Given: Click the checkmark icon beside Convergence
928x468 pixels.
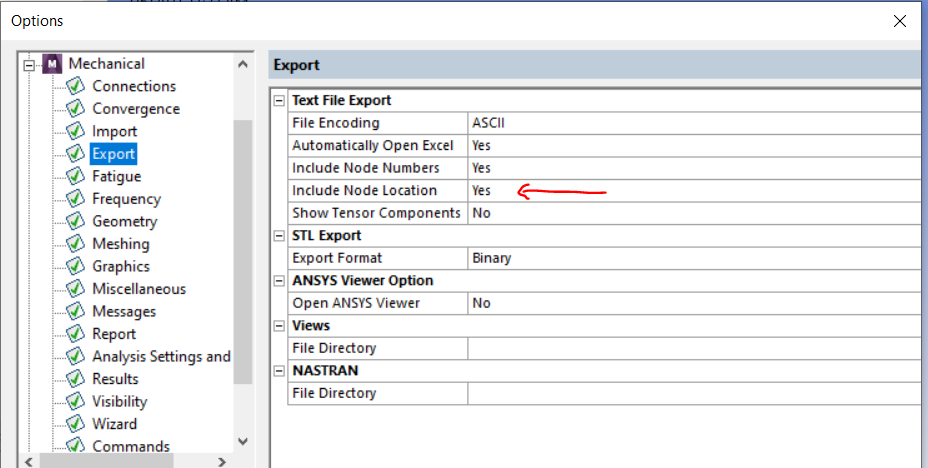Looking at the screenshot, I should (x=76, y=109).
